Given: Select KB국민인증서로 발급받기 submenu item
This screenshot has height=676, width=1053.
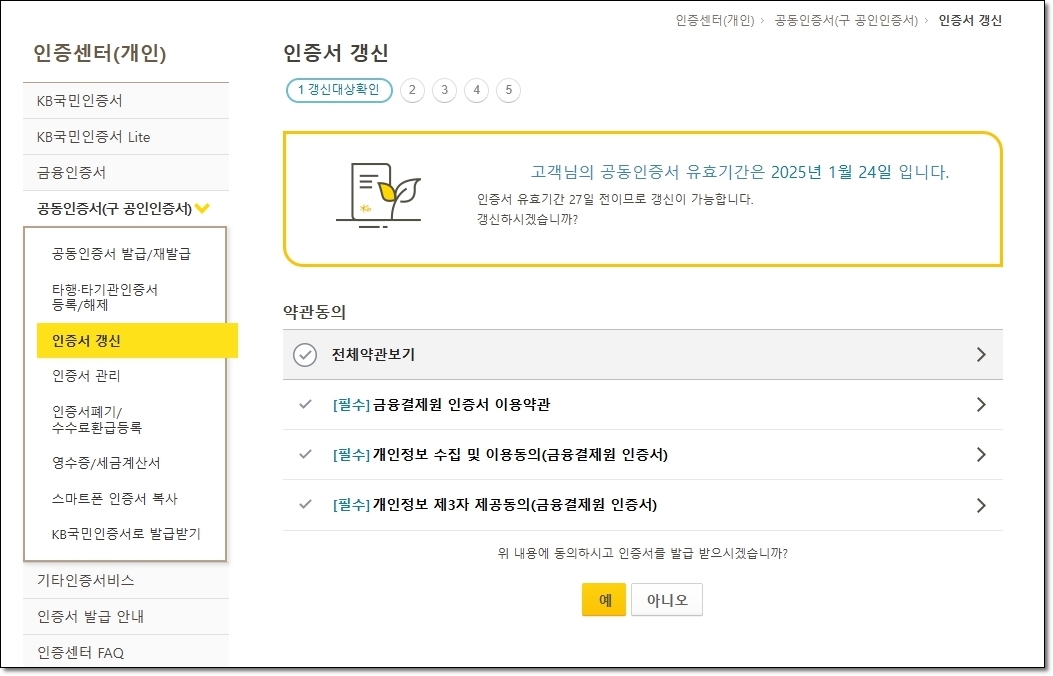Looking at the screenshot, I should [x=126, y=534].
